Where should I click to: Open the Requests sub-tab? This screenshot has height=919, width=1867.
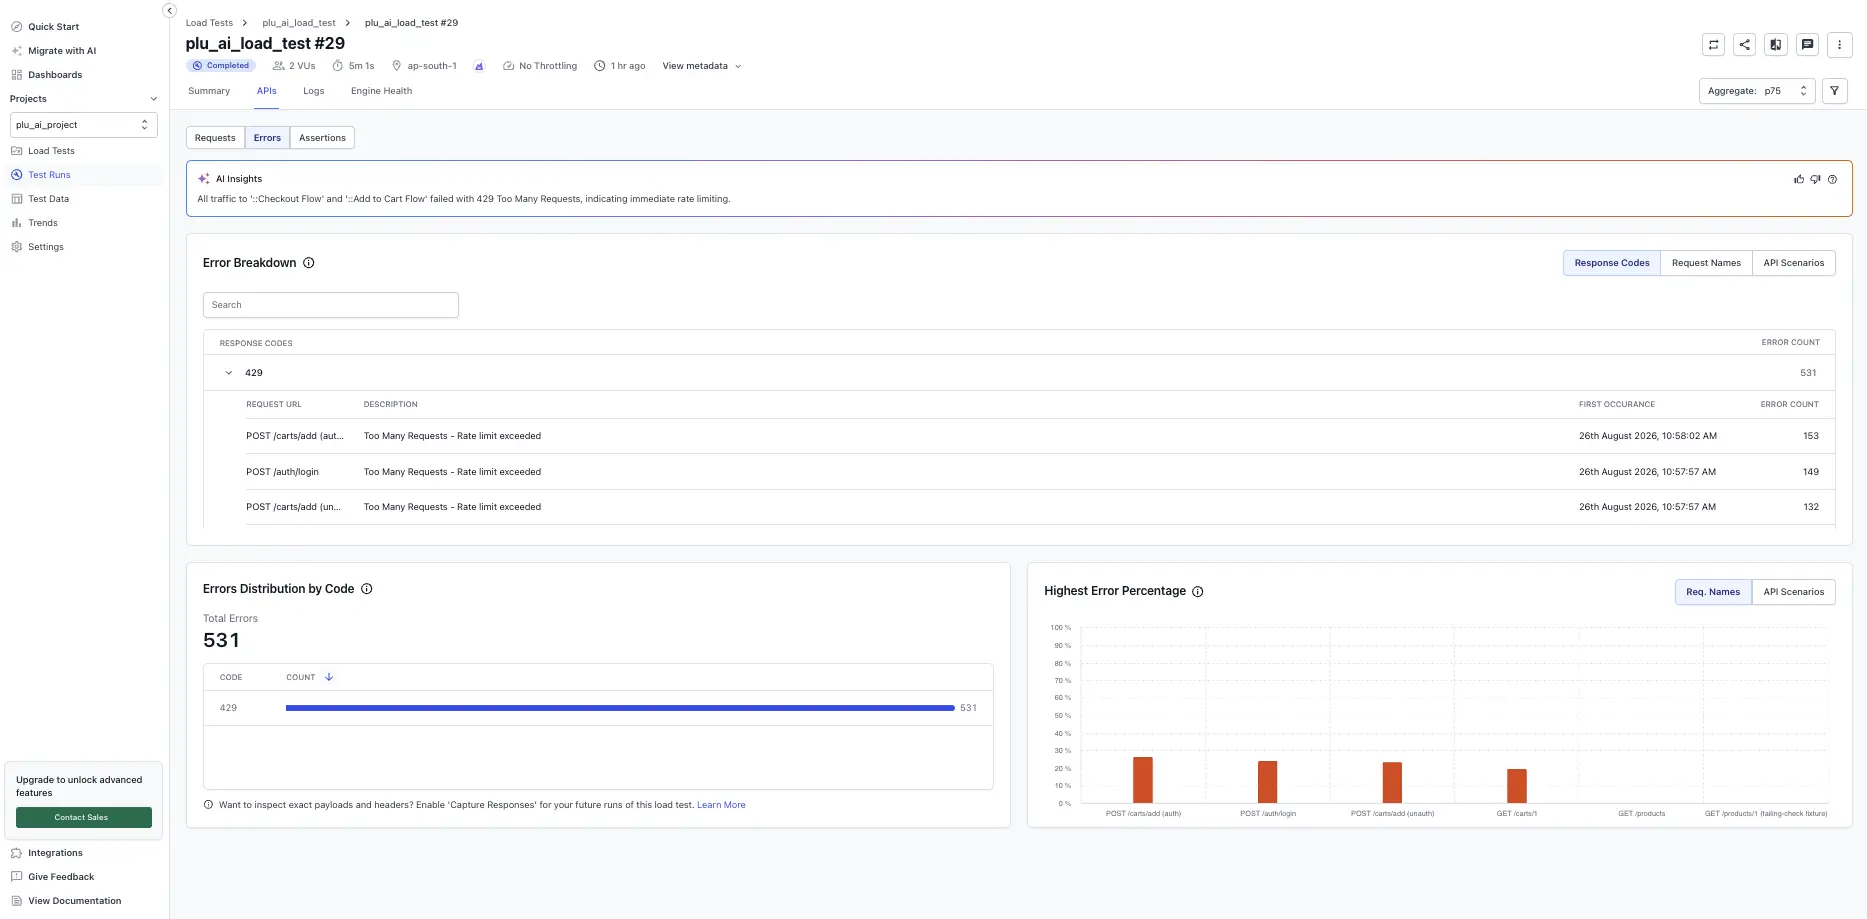click(215, 138)
